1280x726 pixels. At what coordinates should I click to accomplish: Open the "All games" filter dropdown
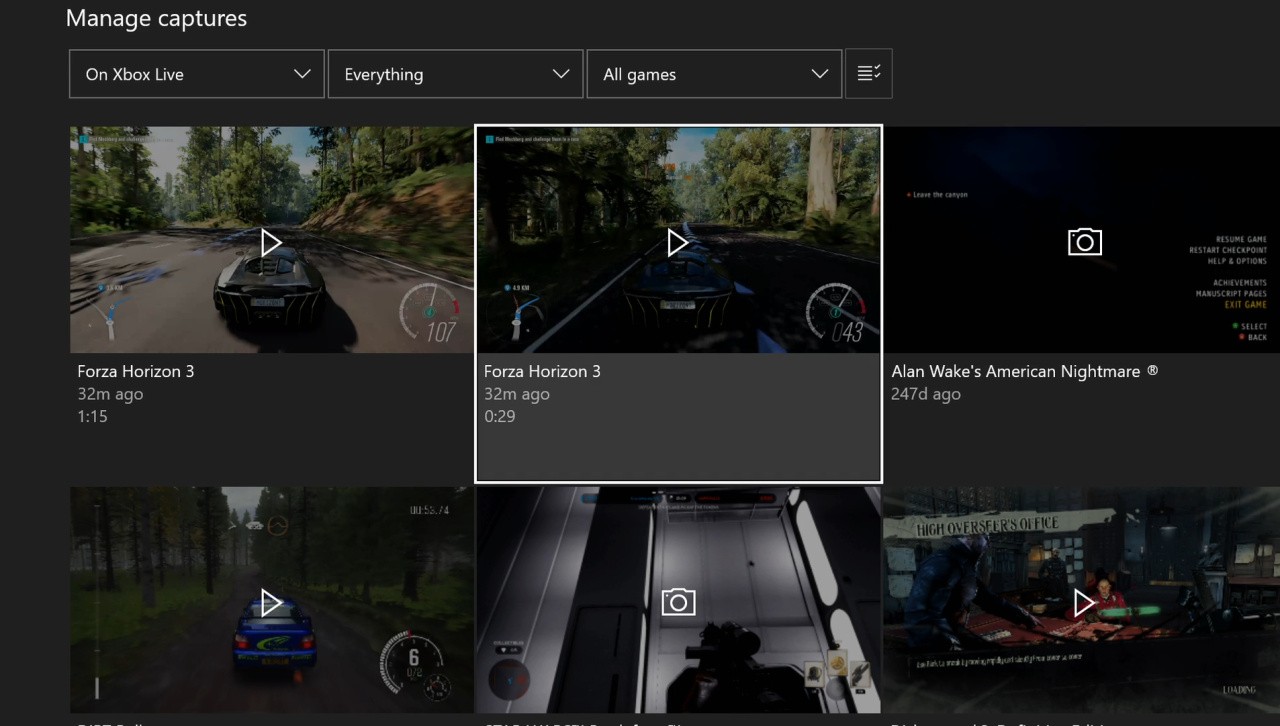click(x=714, y=74)
